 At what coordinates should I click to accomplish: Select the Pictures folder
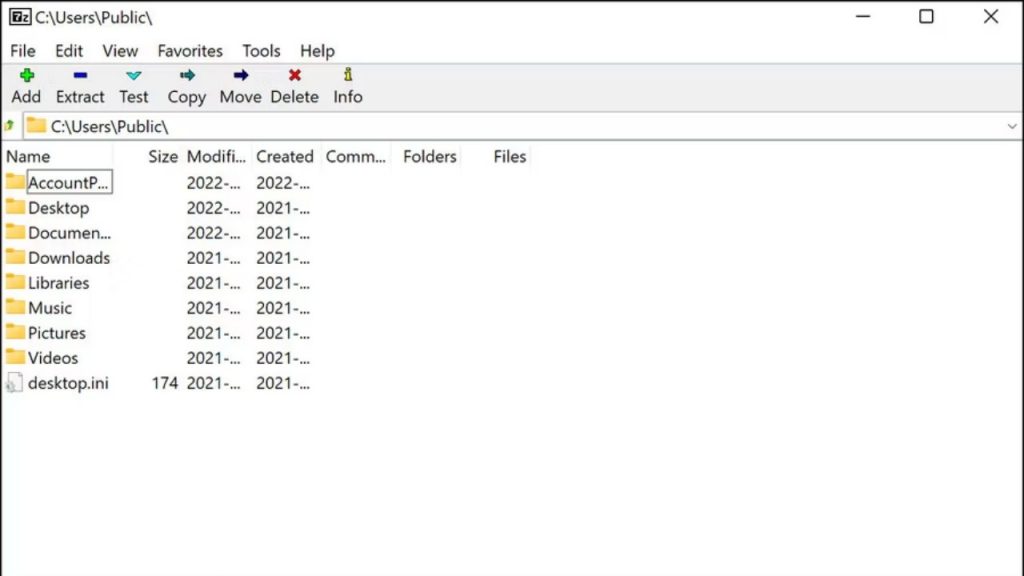click(x=56, y=333)
